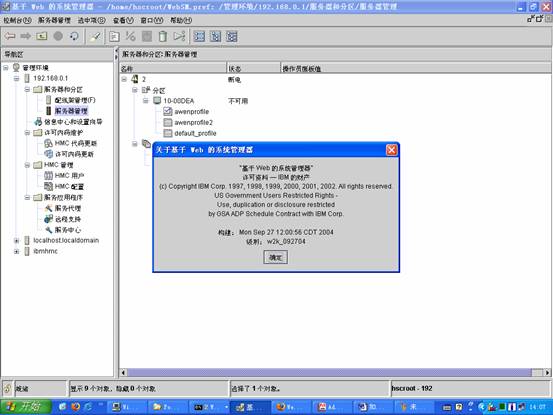Click the 信息中心和设置向导 icon
Screen dimensions: 553x415
38,122
